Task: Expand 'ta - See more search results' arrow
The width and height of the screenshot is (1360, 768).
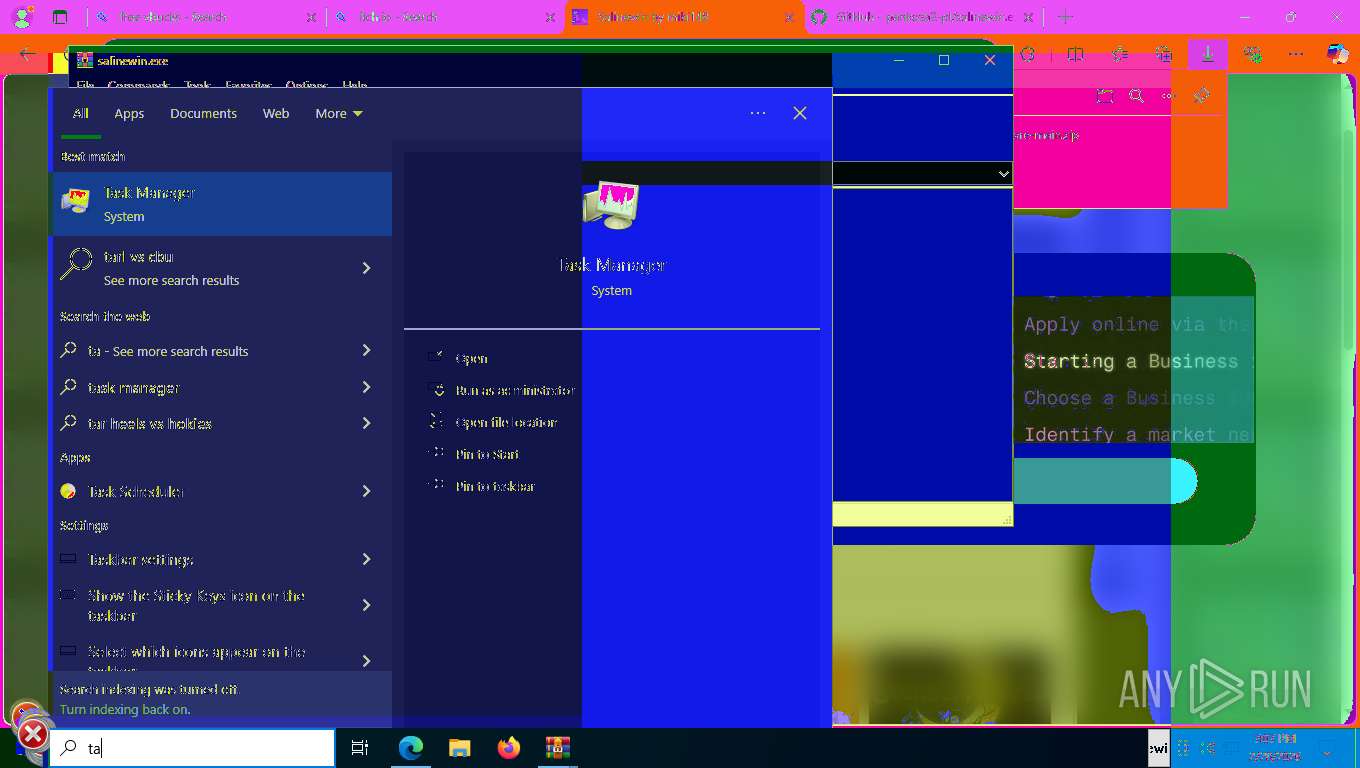Action: tap(366, 350)
